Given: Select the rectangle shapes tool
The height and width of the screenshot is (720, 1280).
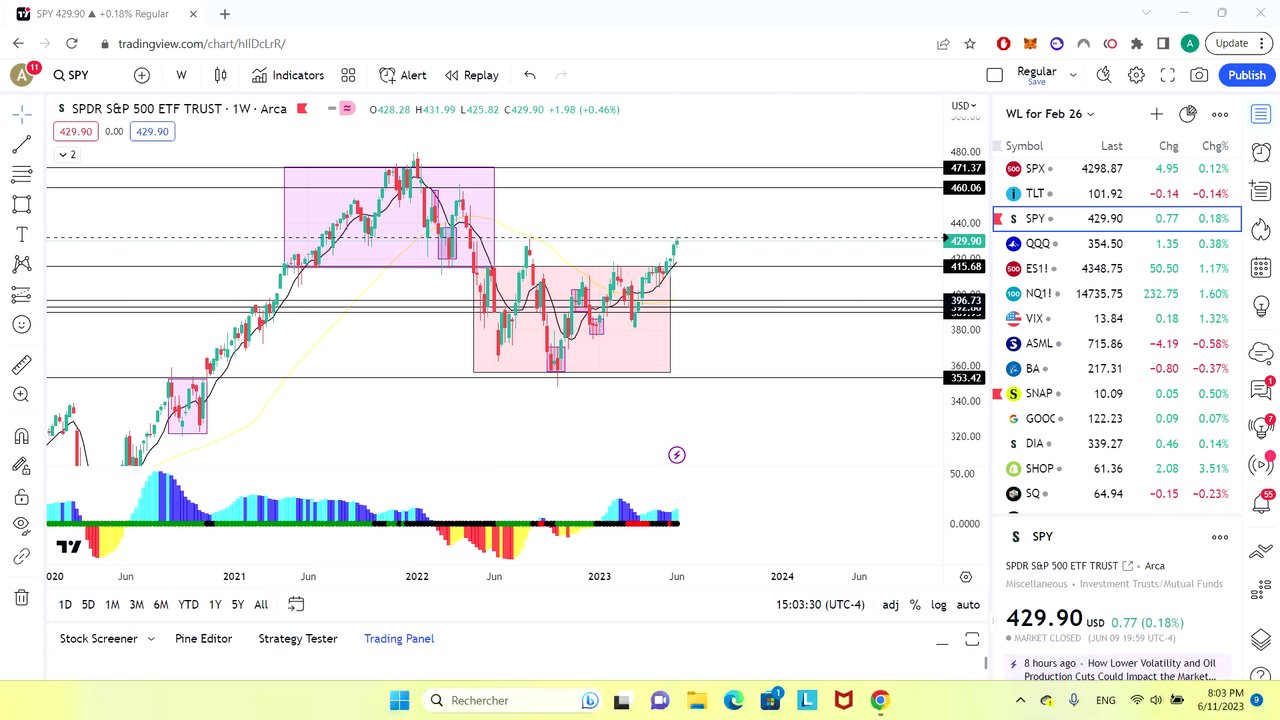Looking at the screenshot, I should [21, 204].
